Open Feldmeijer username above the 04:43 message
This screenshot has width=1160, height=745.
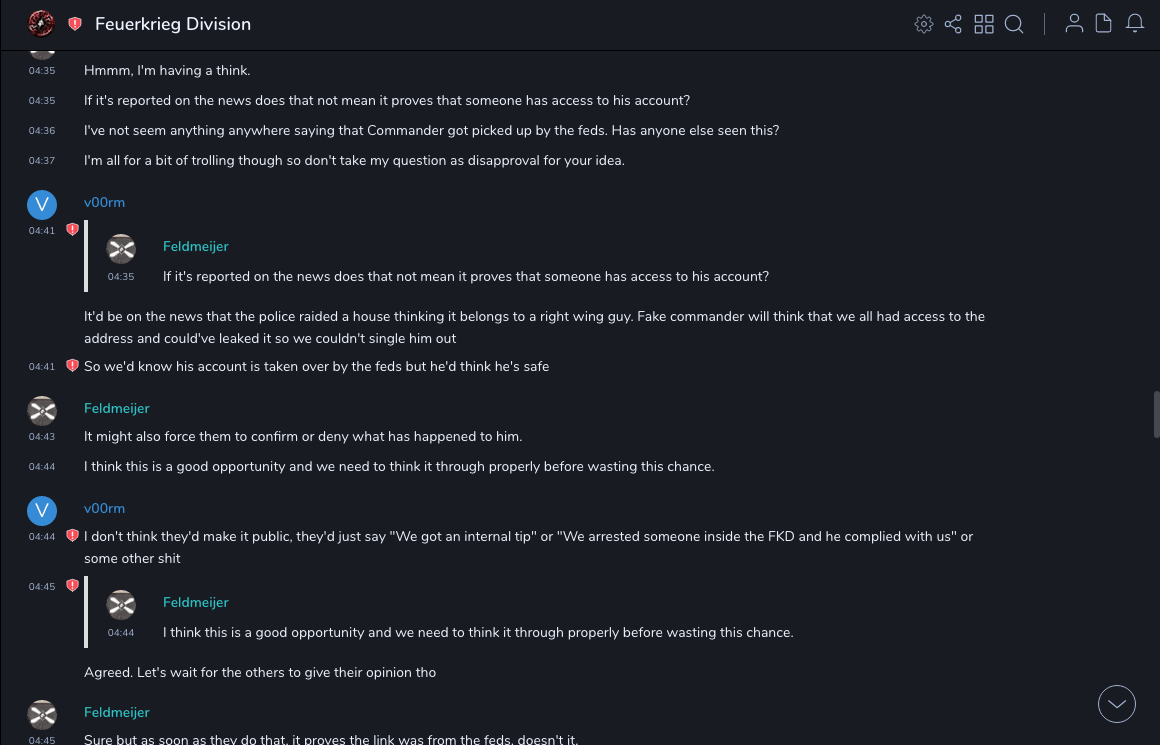pyautogui.click(x=116, y=408)
